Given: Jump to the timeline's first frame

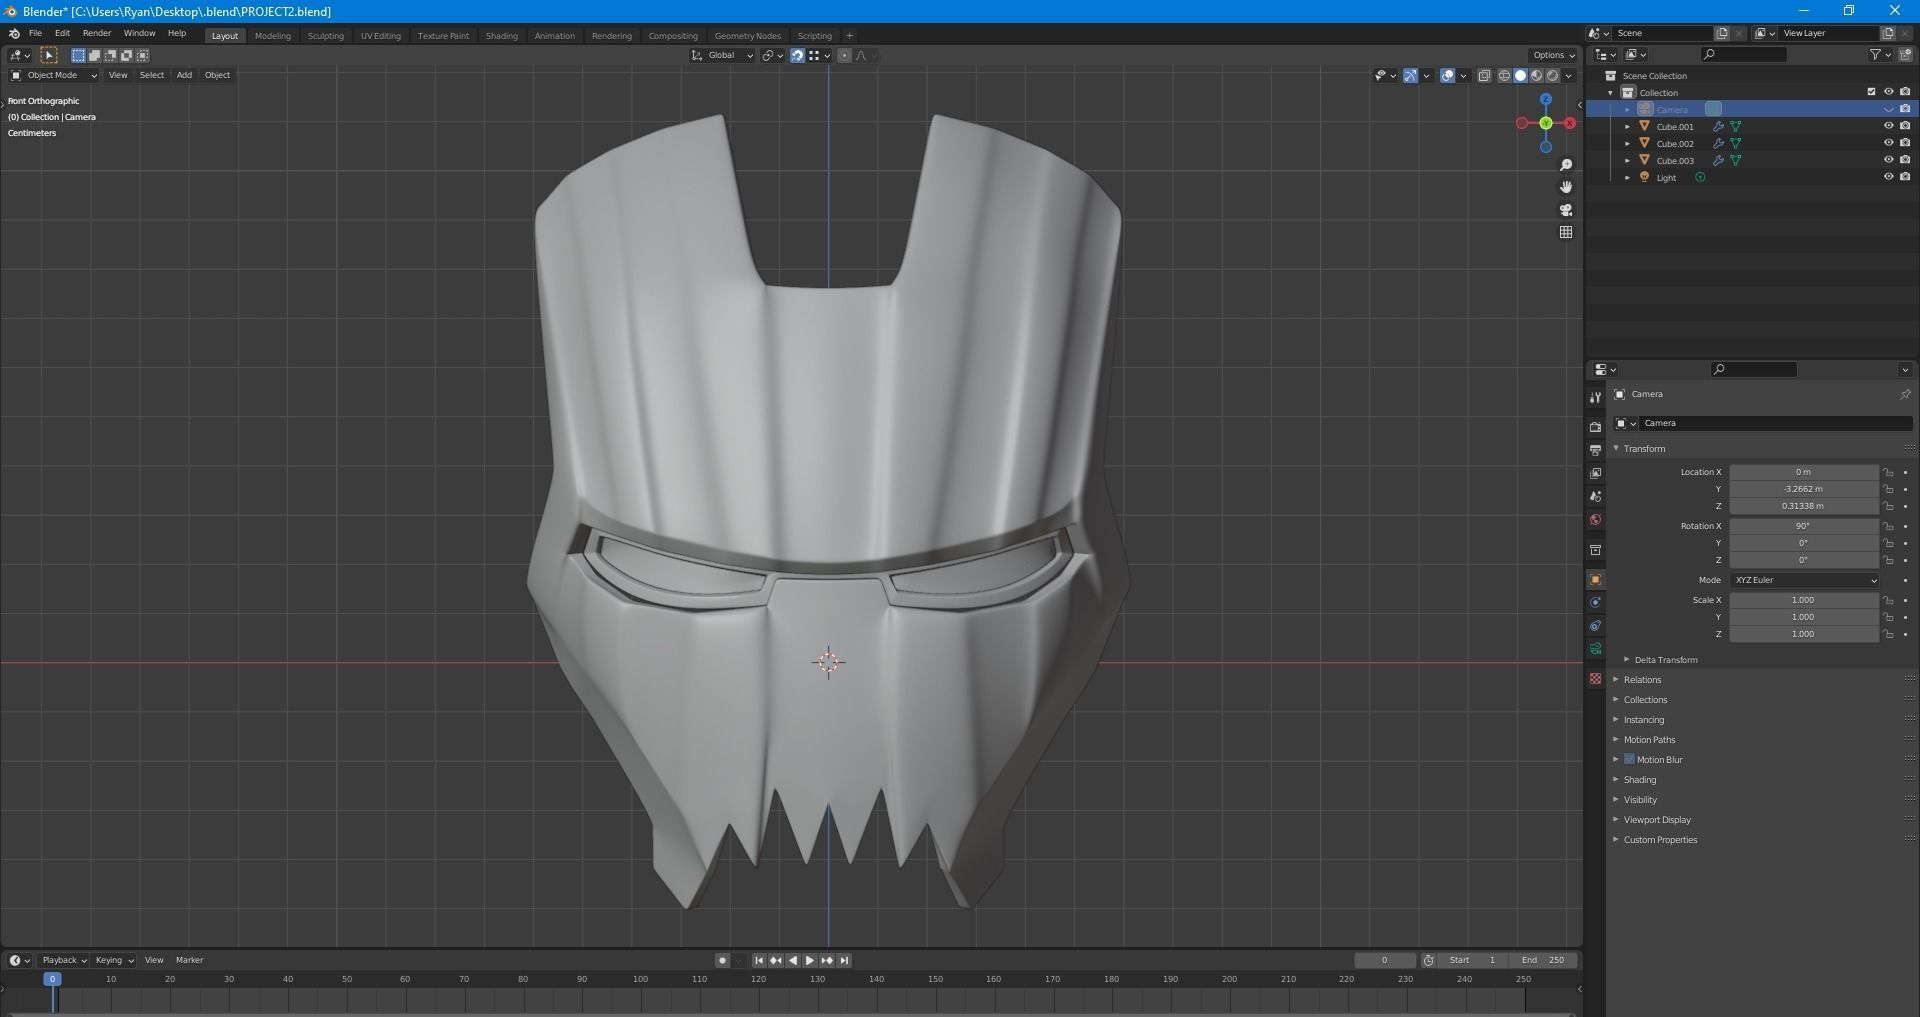Looking at the screenshot, I should tap(759, 960).
